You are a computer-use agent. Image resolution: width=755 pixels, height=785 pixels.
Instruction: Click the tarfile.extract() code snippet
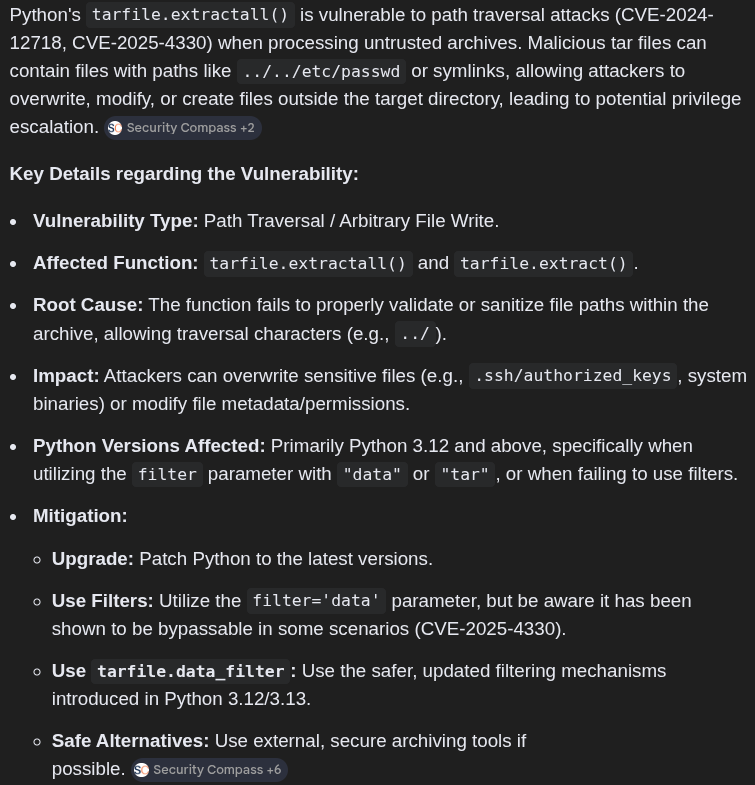pos(543,263)
